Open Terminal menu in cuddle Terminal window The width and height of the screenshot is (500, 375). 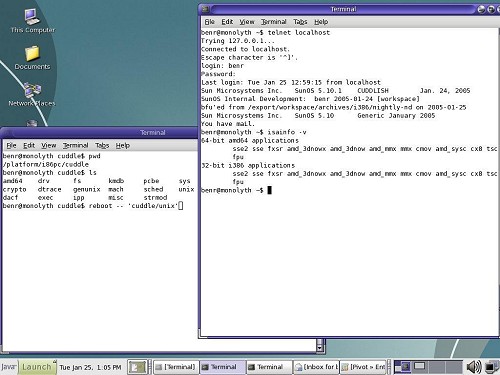[x=76, y=146]
